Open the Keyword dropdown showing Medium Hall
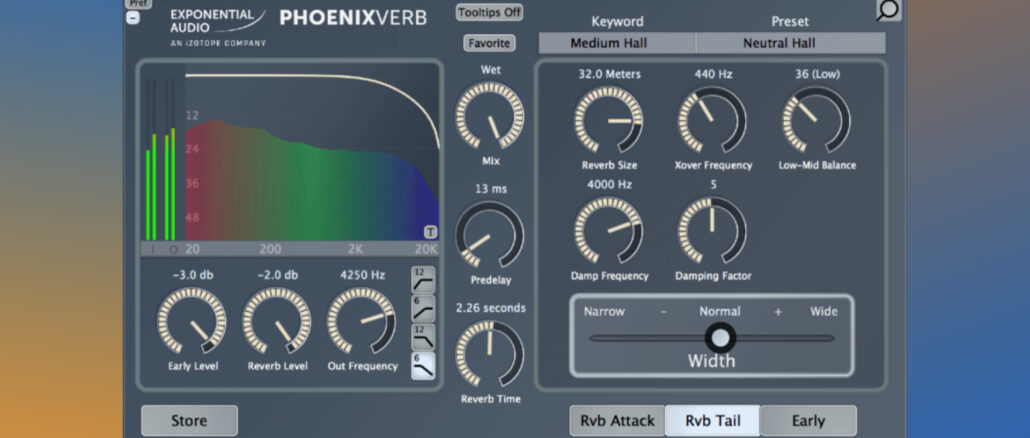 coord(617,43)
